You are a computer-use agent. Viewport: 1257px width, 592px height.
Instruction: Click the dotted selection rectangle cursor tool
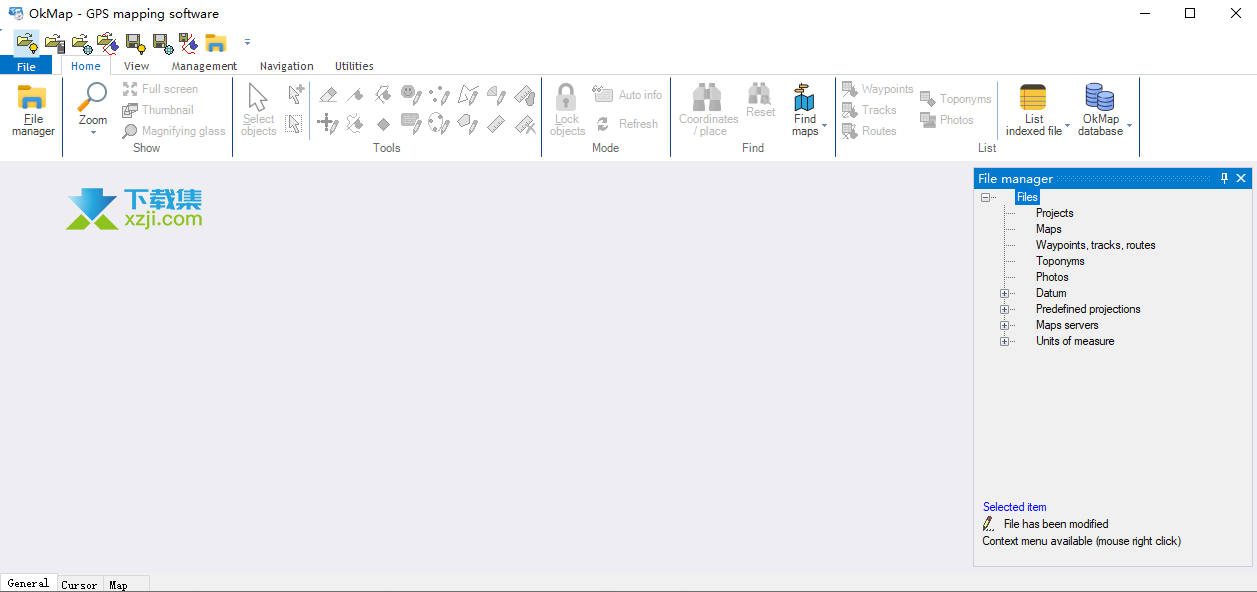click(x=294, y=124)
